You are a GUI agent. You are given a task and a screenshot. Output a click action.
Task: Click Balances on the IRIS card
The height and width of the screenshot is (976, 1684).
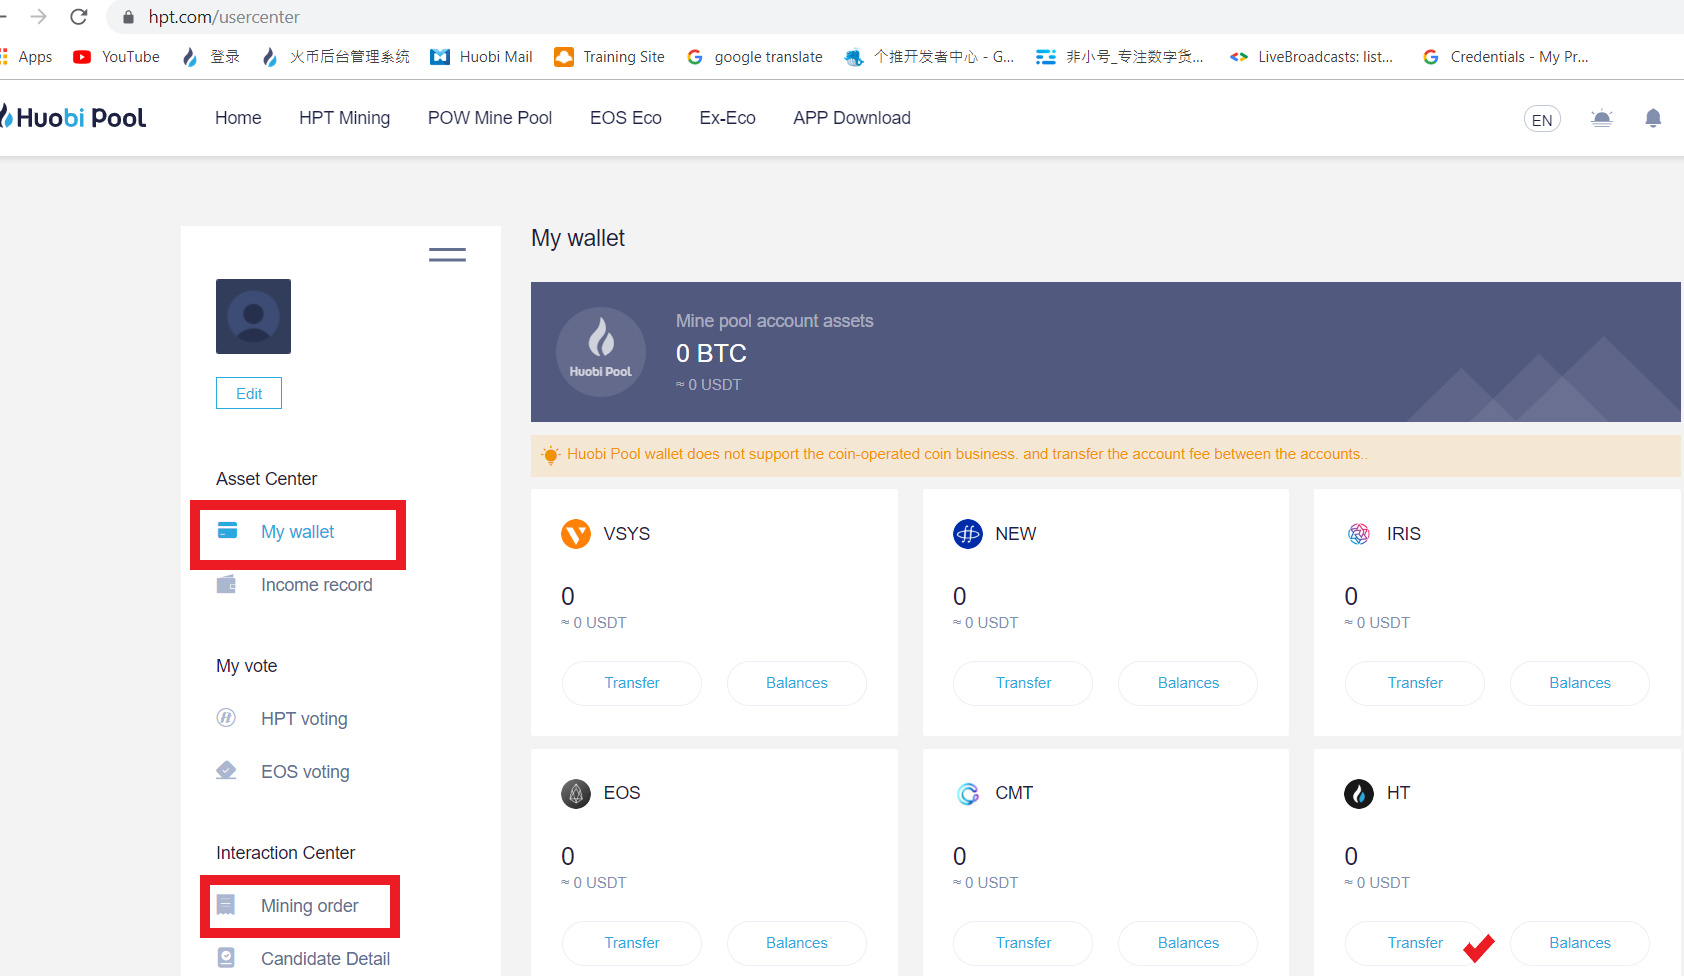click(1580, 683)
